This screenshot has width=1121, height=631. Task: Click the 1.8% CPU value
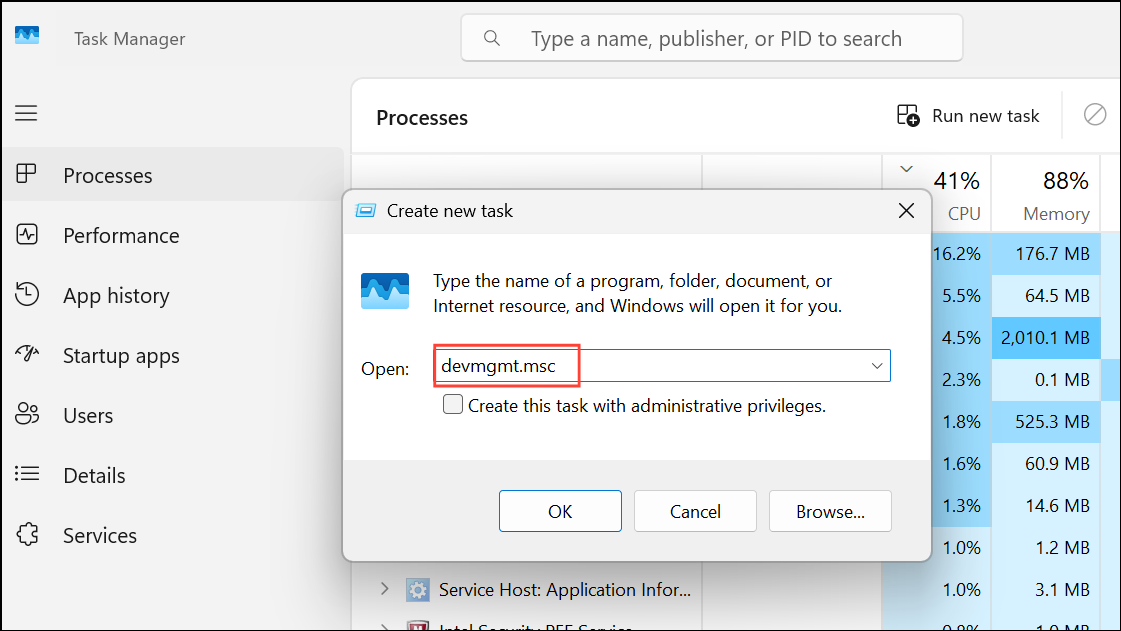point(961,422)
